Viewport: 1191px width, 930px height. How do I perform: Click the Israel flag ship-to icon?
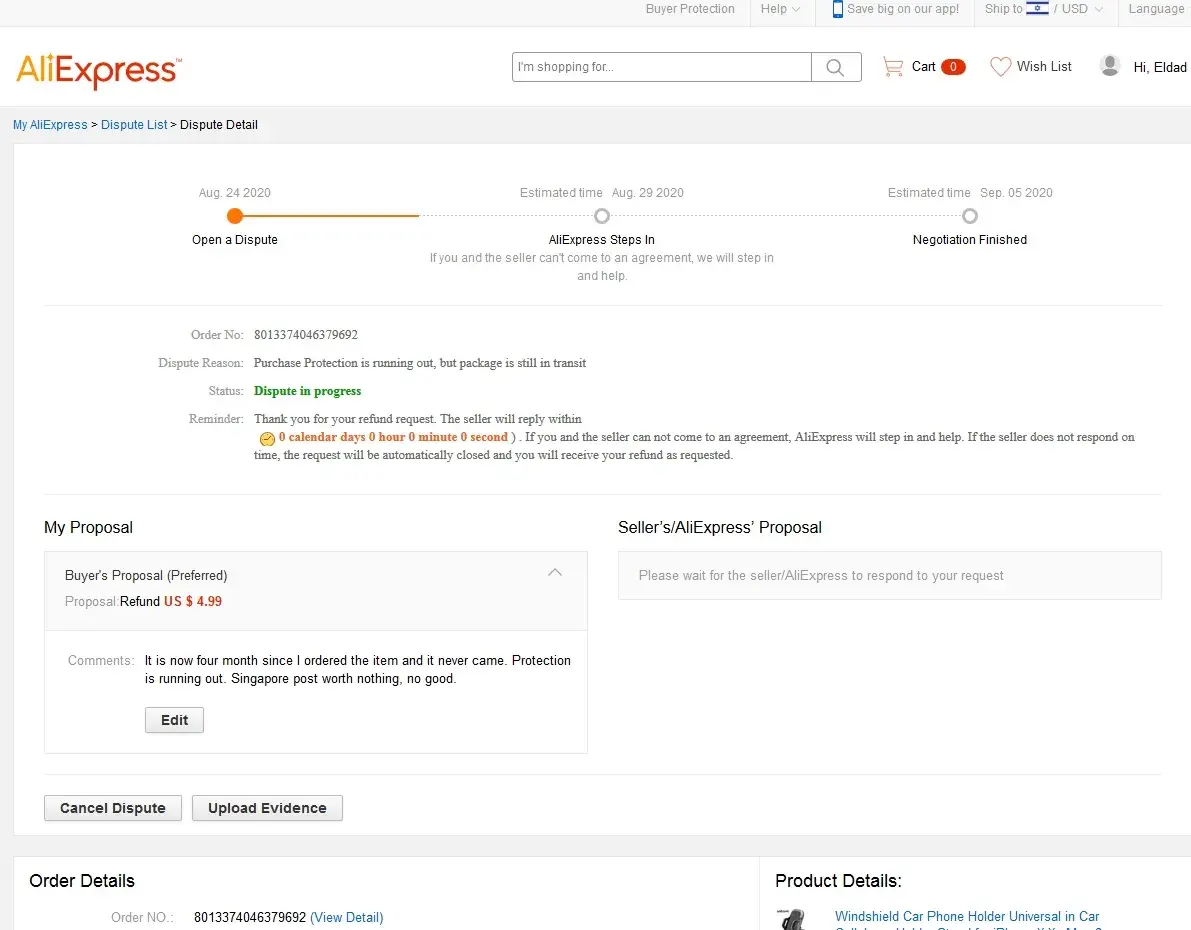[x=1037, y=9]
